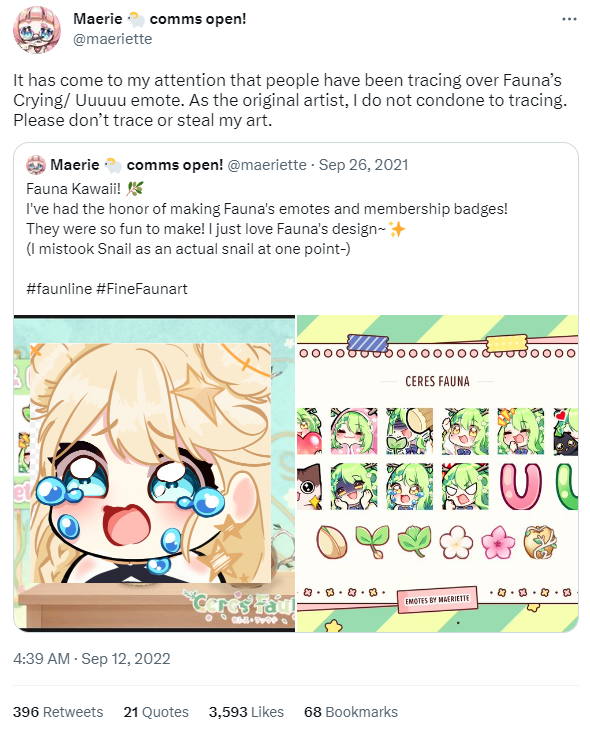Screen dimensions: 590x738
Task: View the 21 Quotes list
Action: [156, 712]
